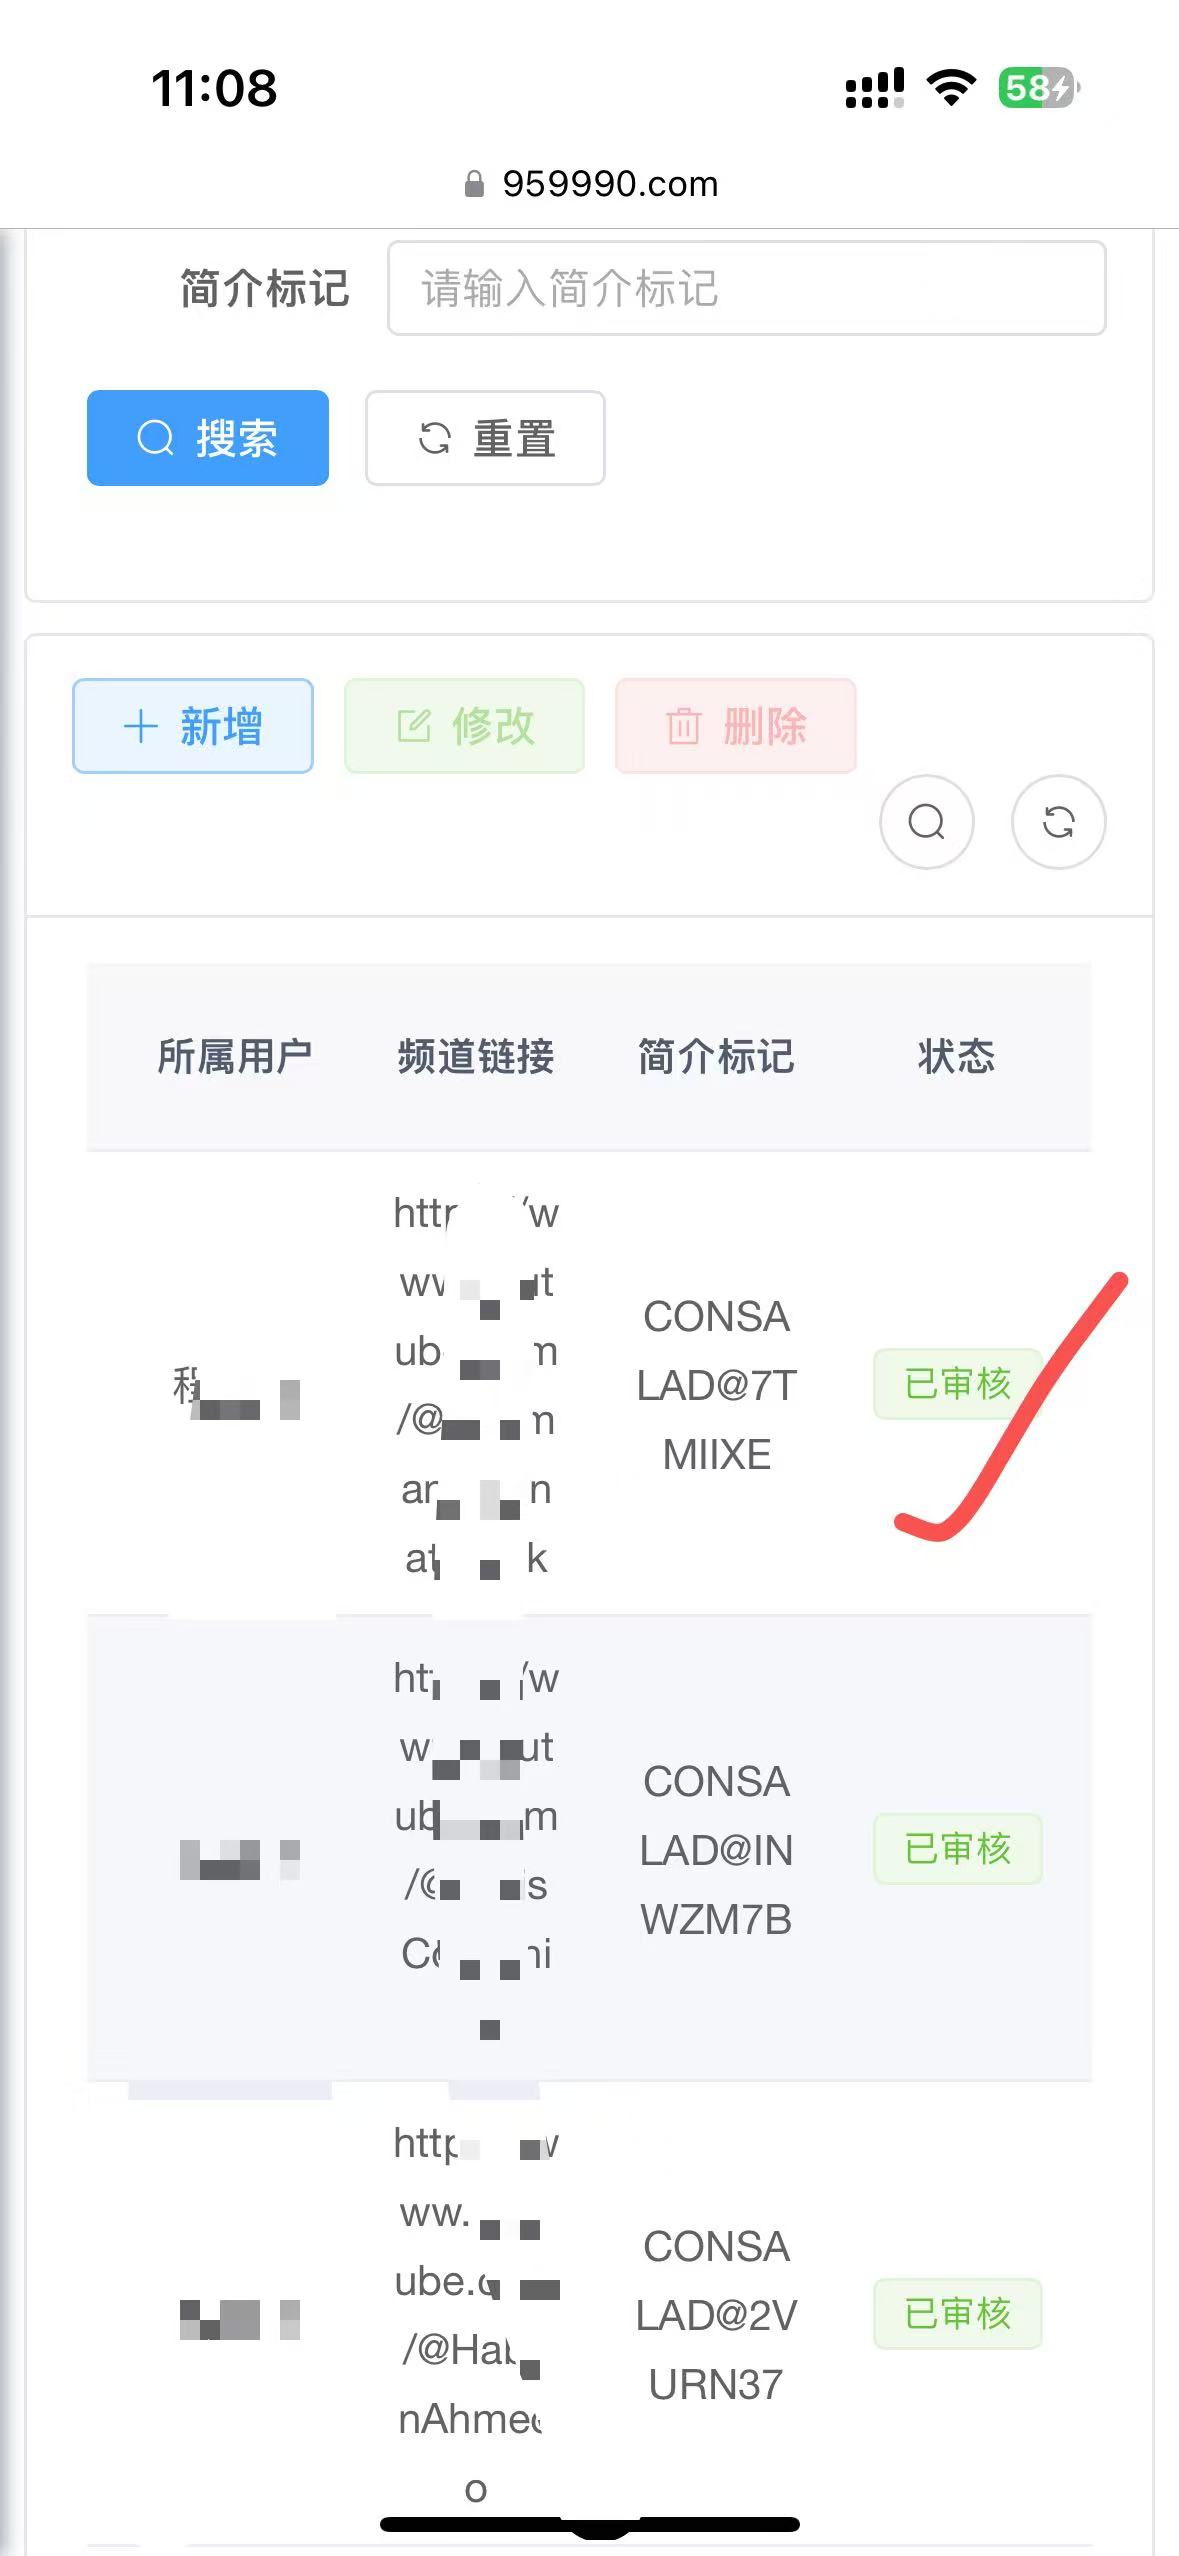1179x2556 pixels.
Task: Click the blue 搜索 search button
Action: coord(208,438)
